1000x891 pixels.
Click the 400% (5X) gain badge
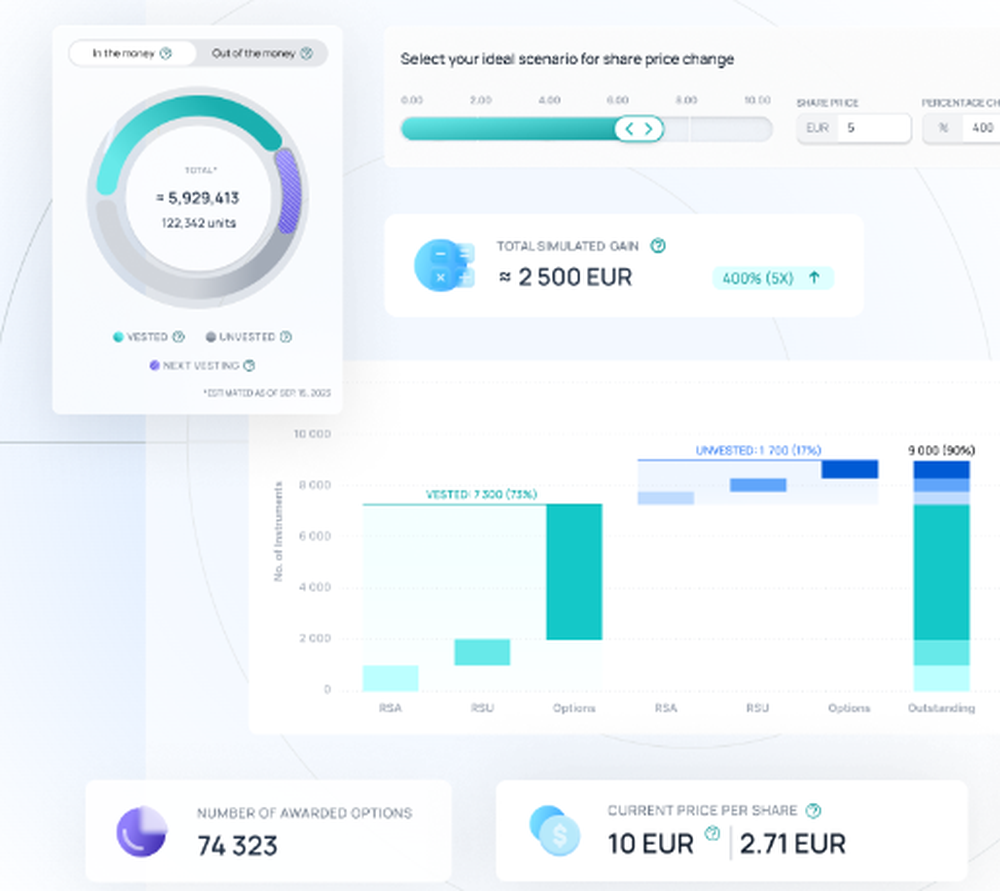pyautogui.click(x=773, y=278)
